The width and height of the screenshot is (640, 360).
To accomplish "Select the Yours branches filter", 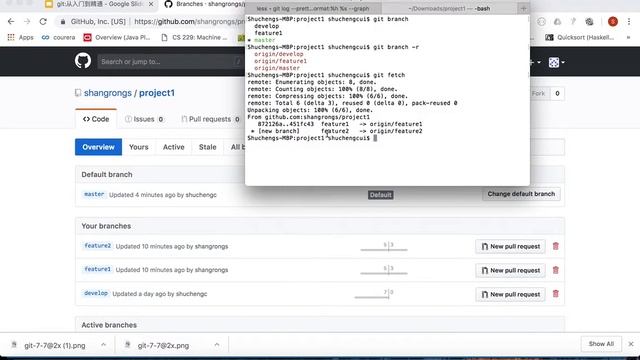I will [139, 147].
